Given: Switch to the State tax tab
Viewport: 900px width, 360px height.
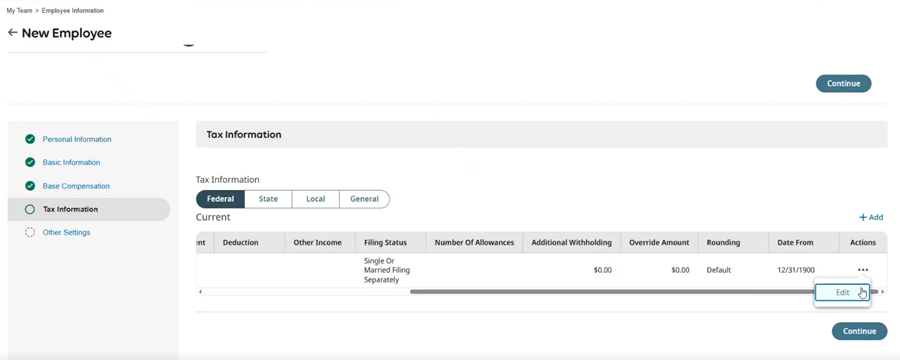Looking at the screenshot, I should [268, 199].
